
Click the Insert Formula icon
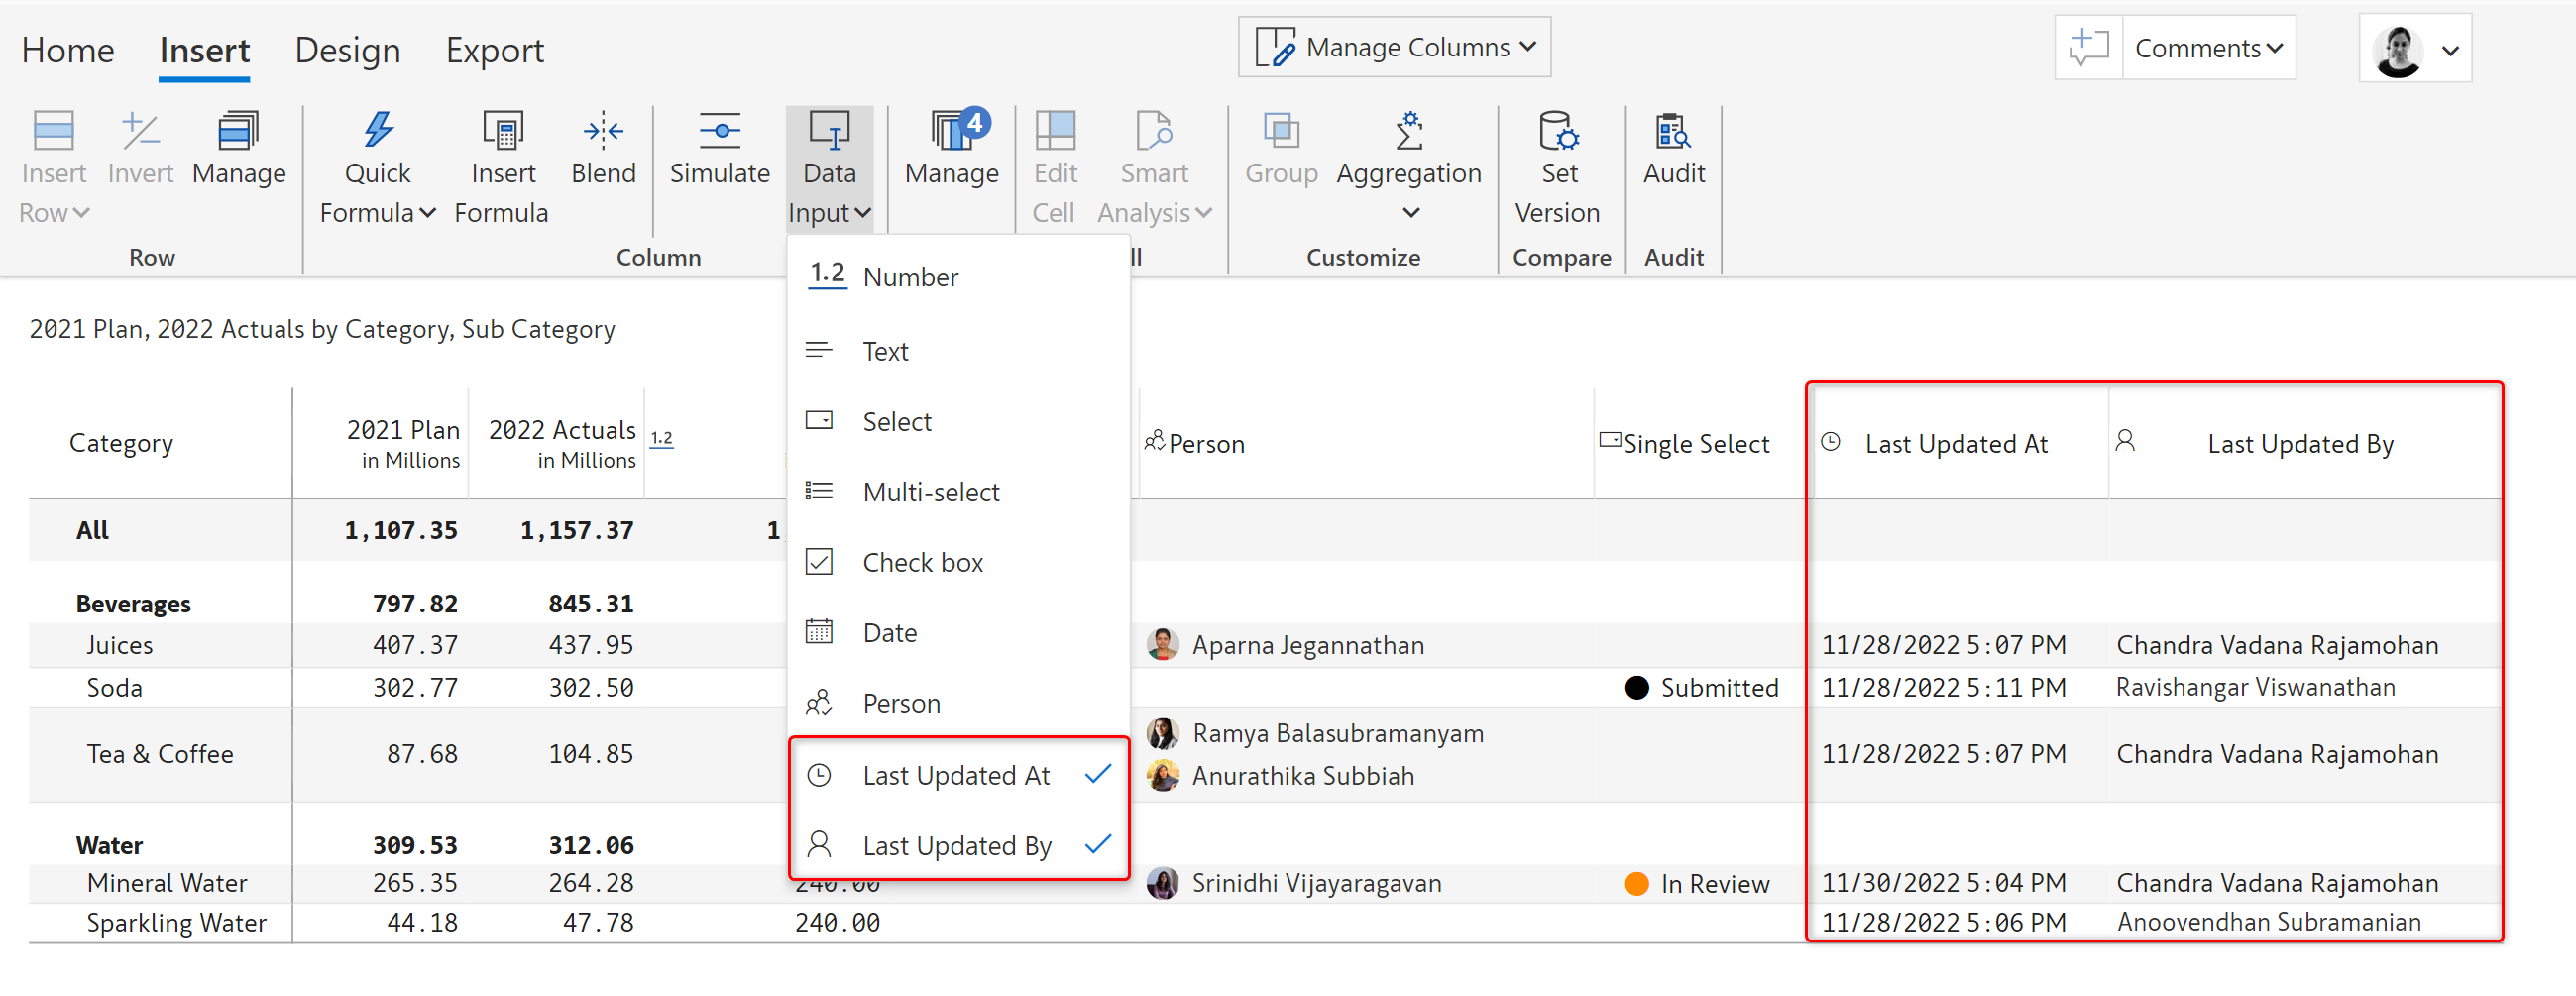(x=502, y=131)
